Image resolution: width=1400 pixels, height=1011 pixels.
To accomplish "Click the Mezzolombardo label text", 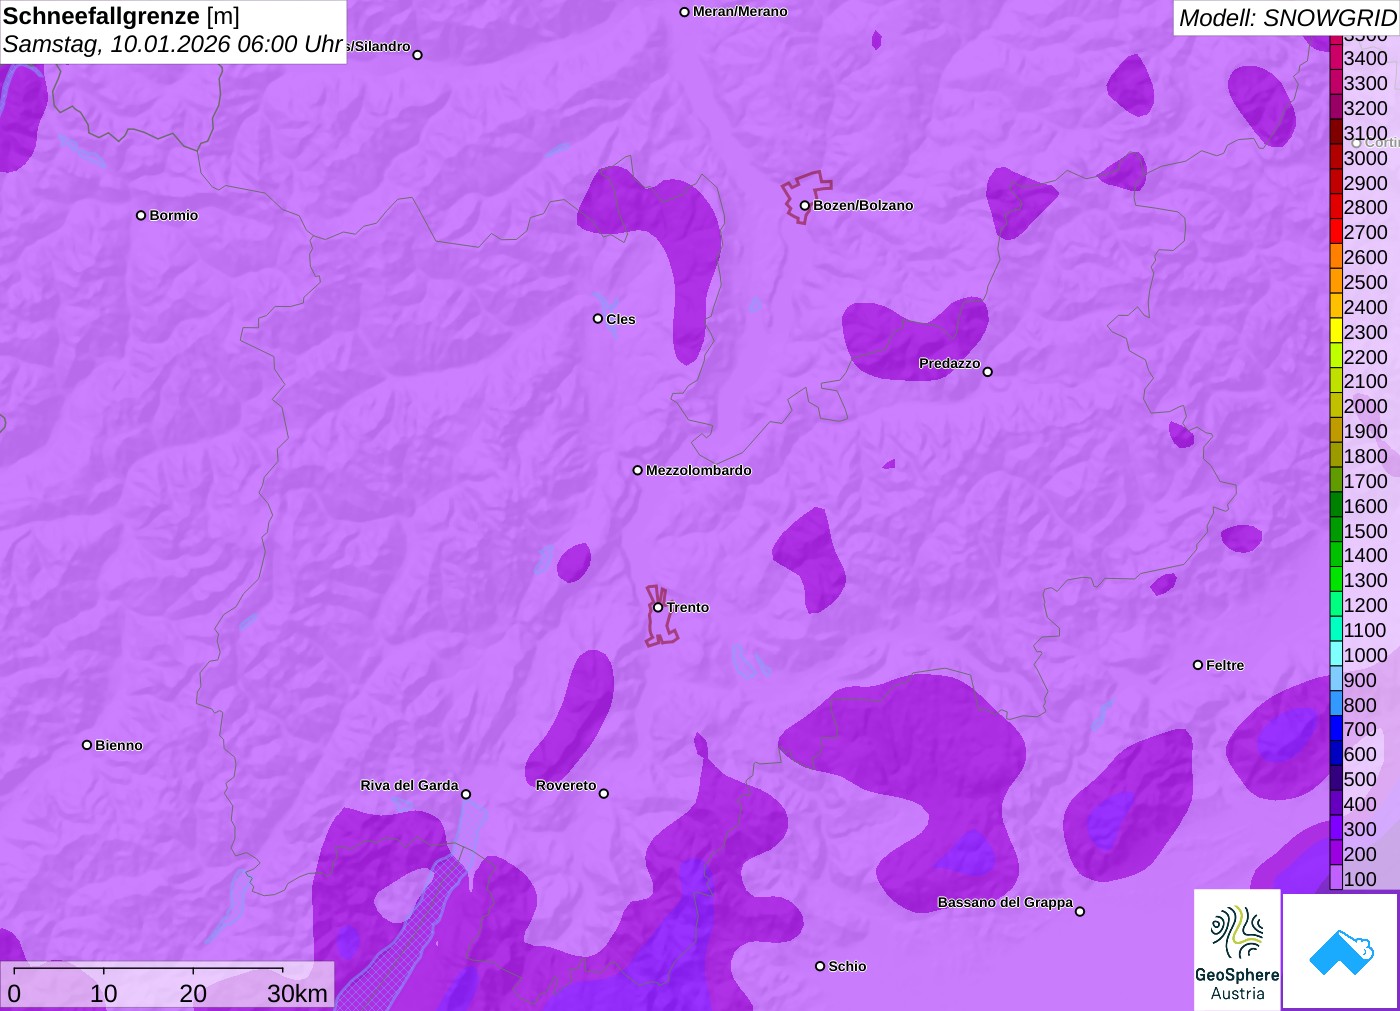I will pyautogui.click(x=699, y=470).
